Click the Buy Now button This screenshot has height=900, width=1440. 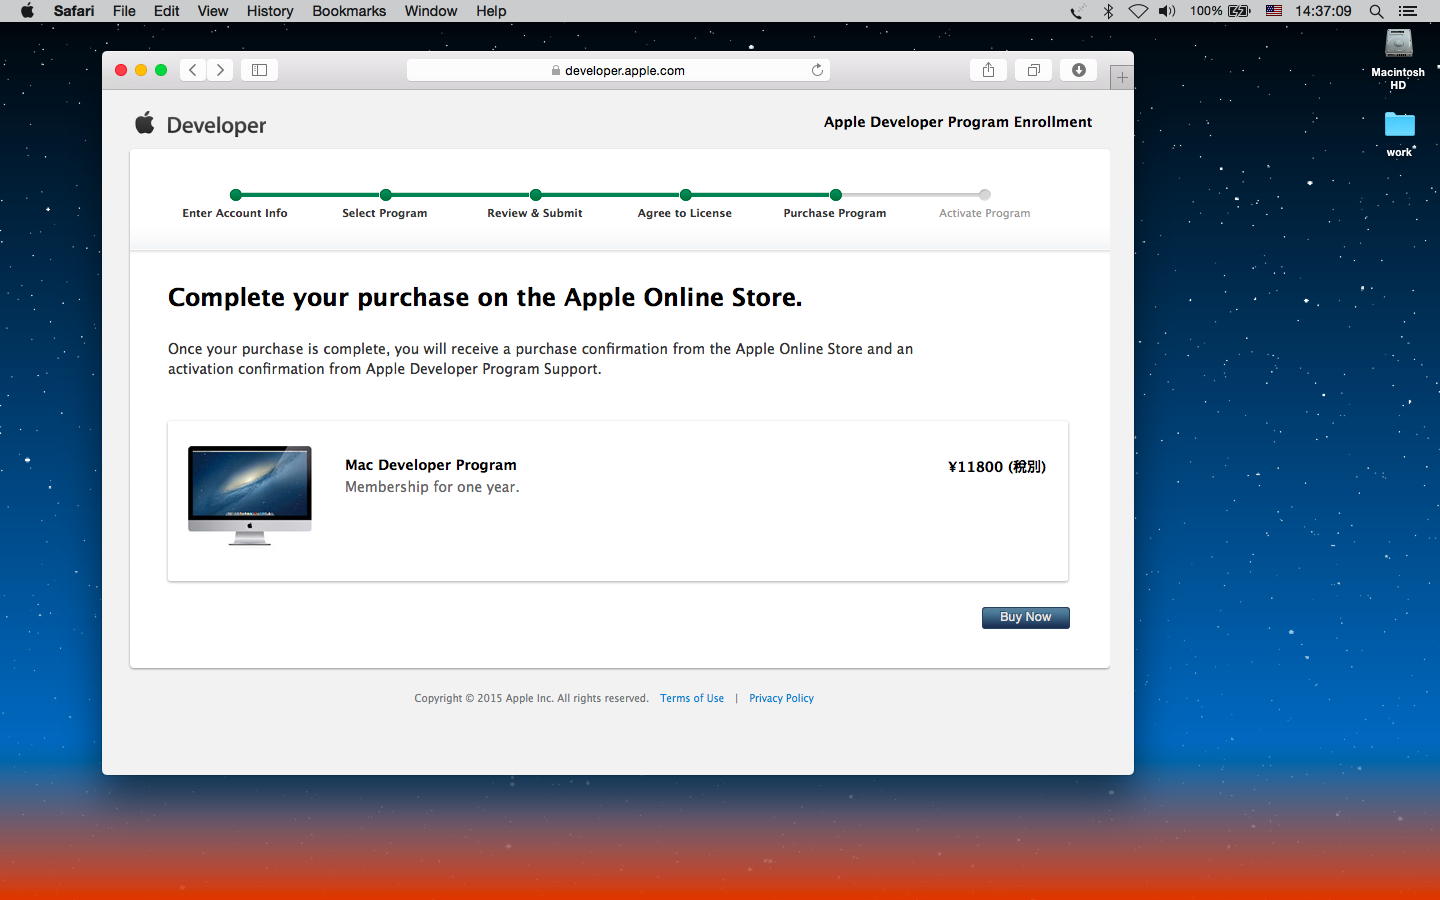(x=1026, y=618)
